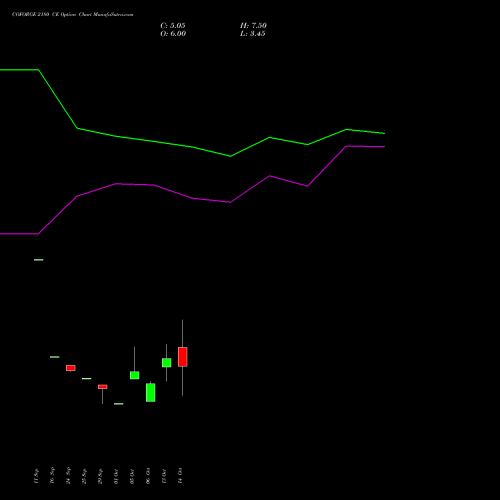
Task: Click the 13 Oct date label
Action: (x=164, y=476)
